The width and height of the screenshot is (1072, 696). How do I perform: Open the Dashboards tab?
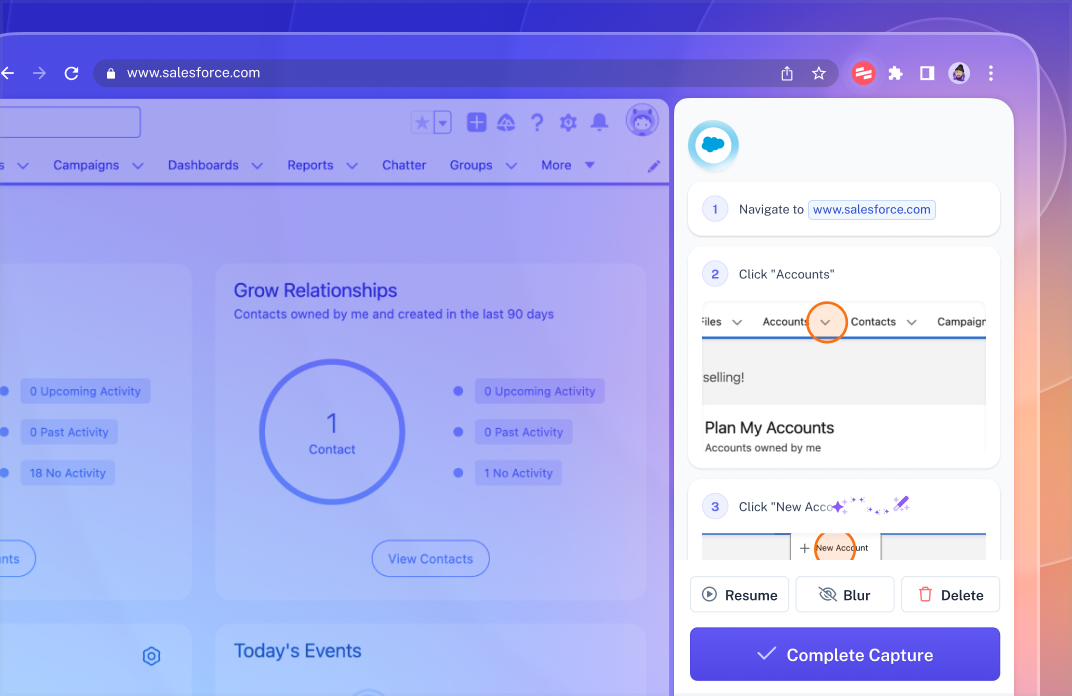click(x=203, y=165)
